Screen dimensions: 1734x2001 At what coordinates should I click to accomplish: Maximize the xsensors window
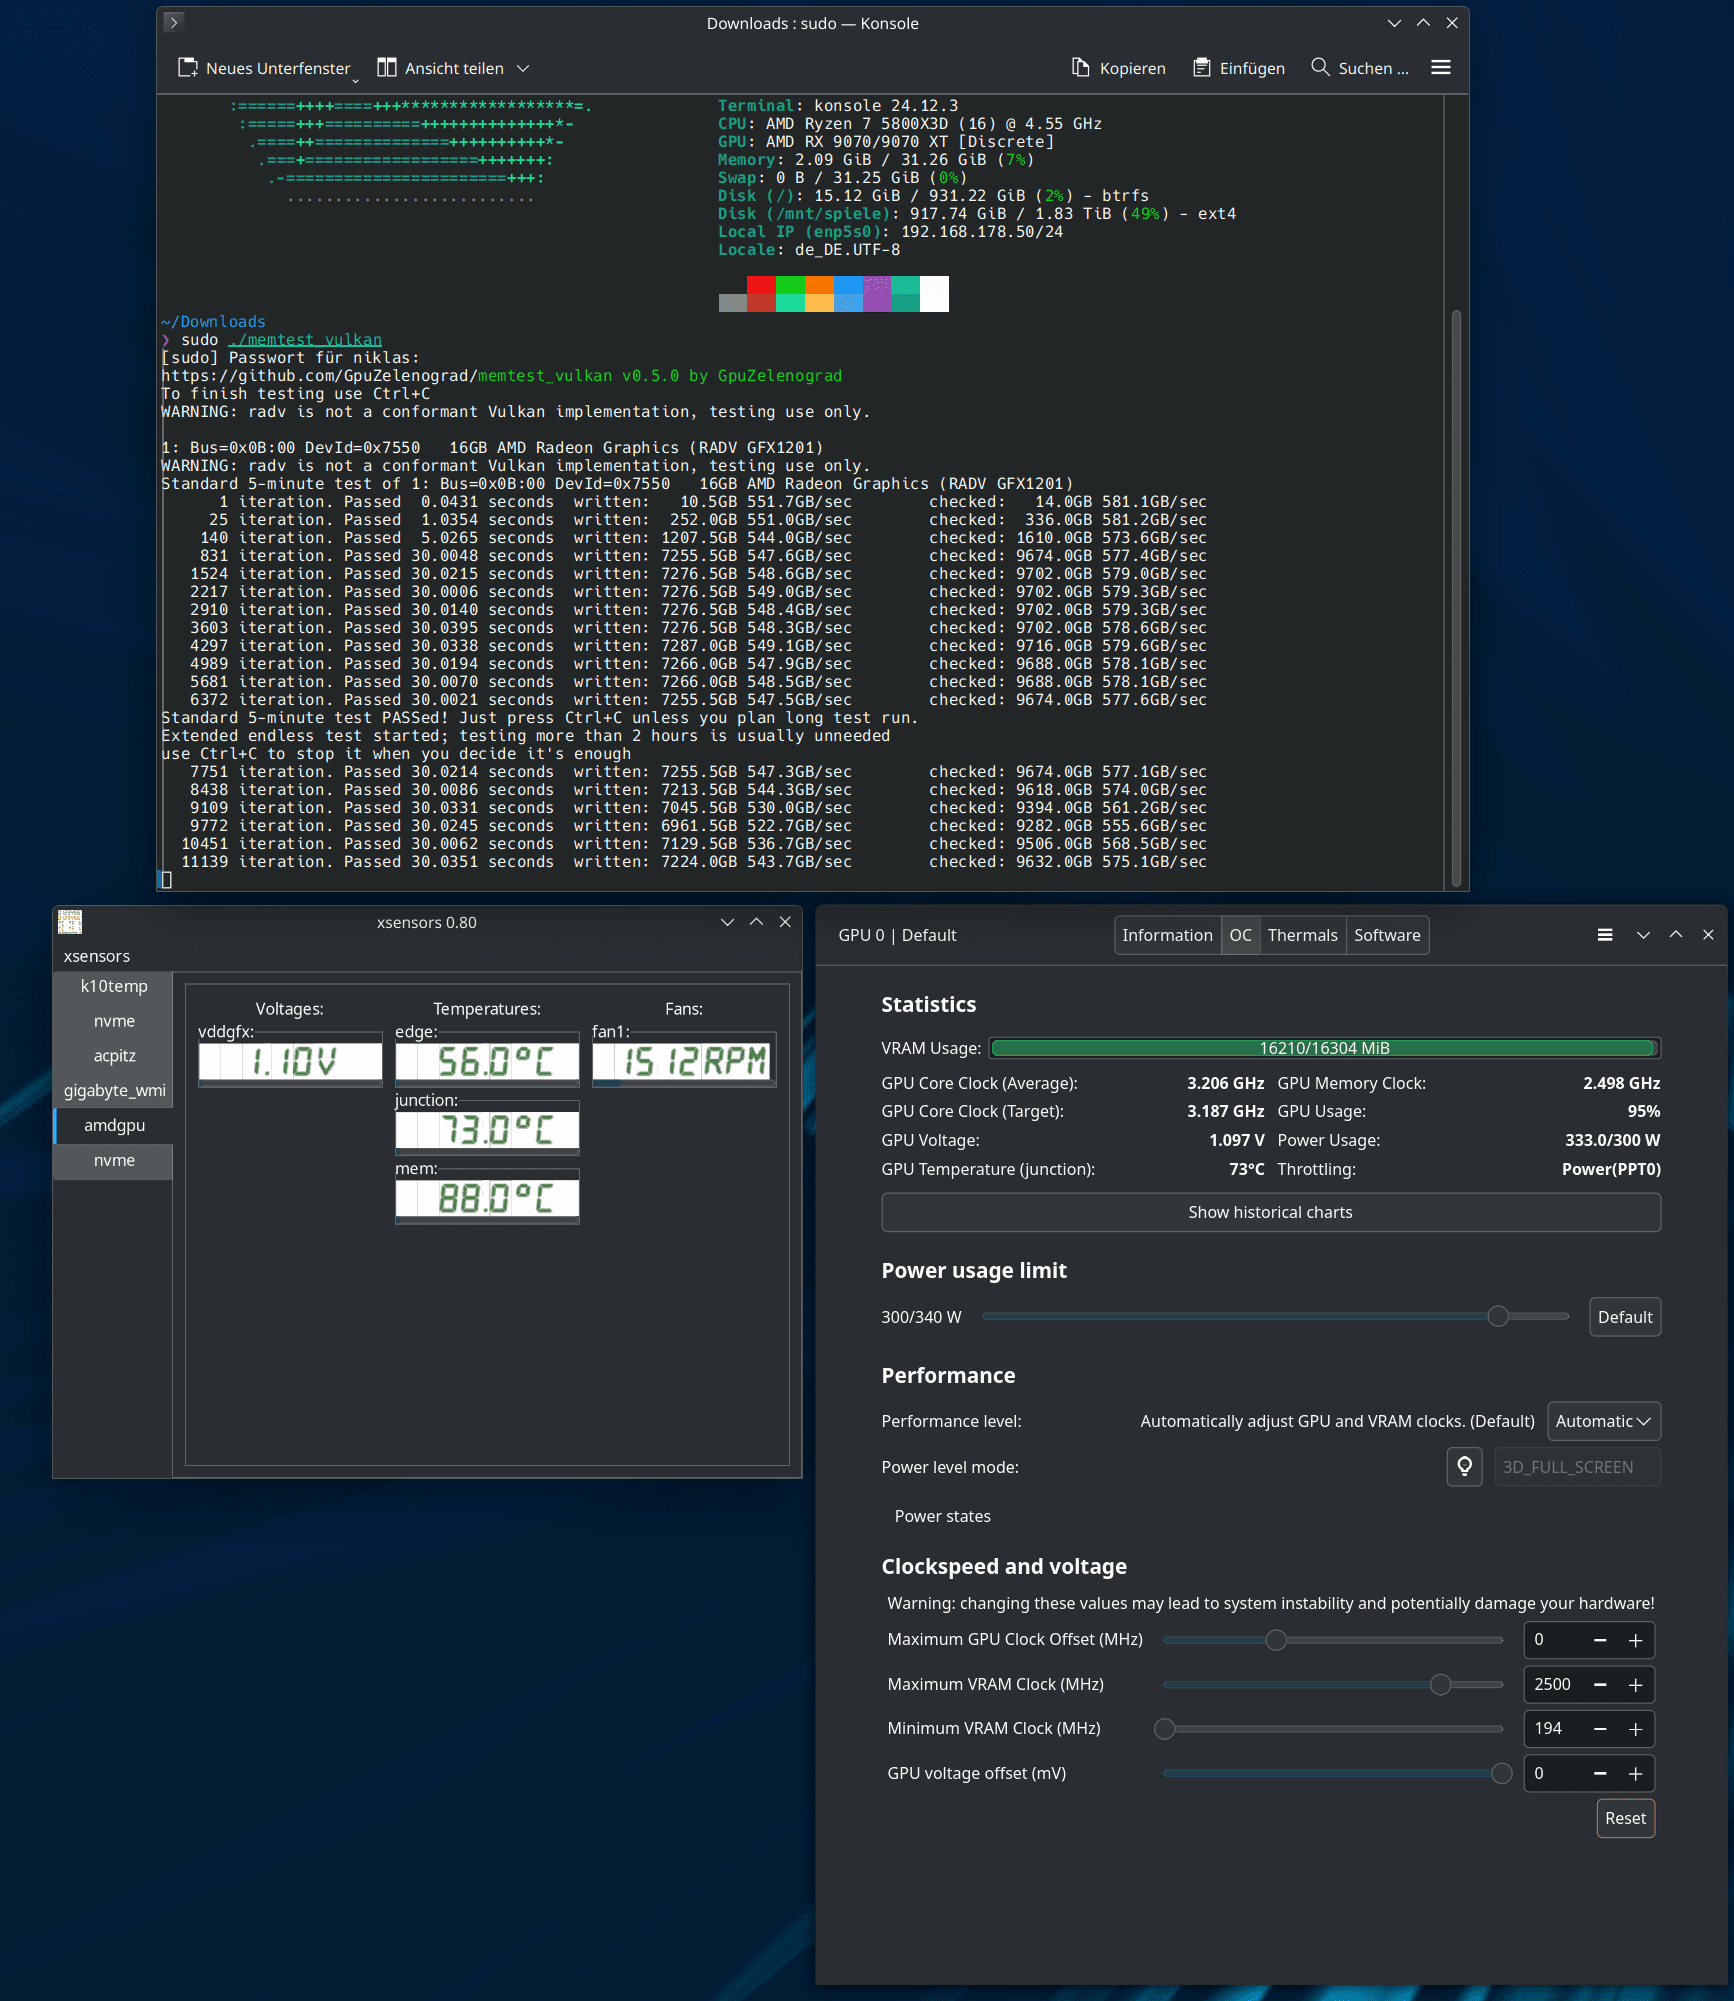tap(756, 922)
